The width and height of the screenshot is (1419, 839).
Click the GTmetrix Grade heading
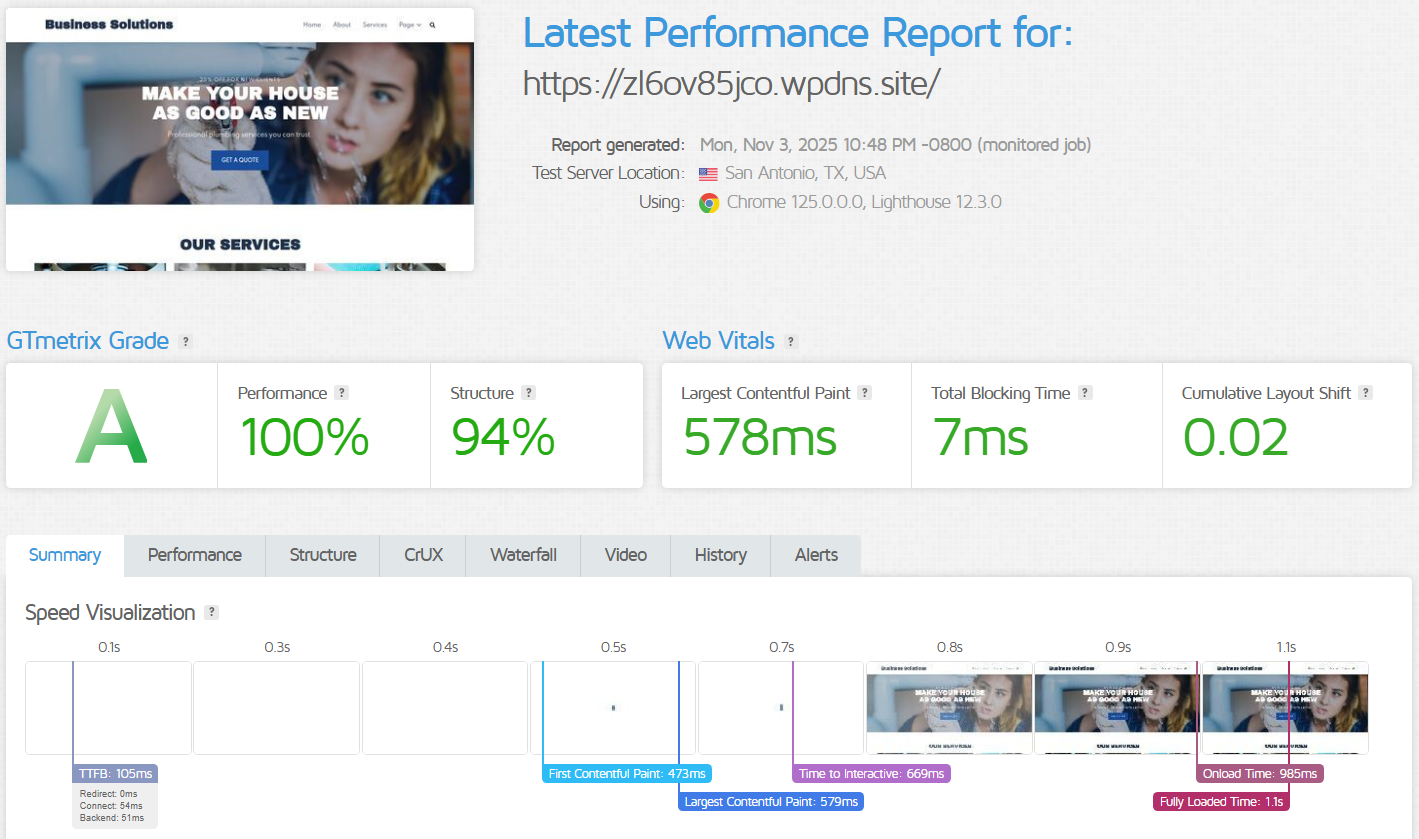point(88,341)
